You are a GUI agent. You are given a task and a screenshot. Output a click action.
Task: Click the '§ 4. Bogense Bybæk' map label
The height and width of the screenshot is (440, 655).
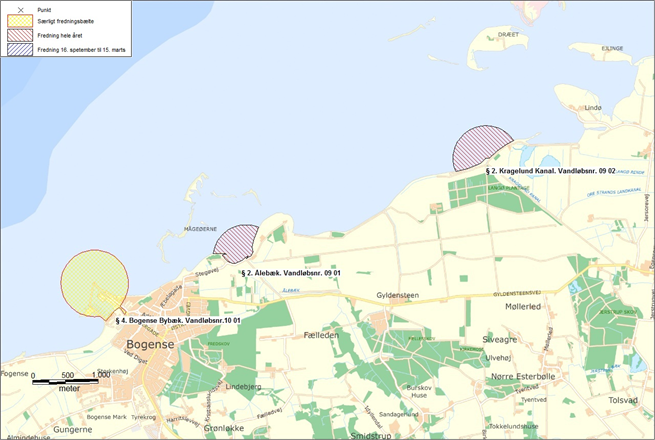tap(178, 321)
